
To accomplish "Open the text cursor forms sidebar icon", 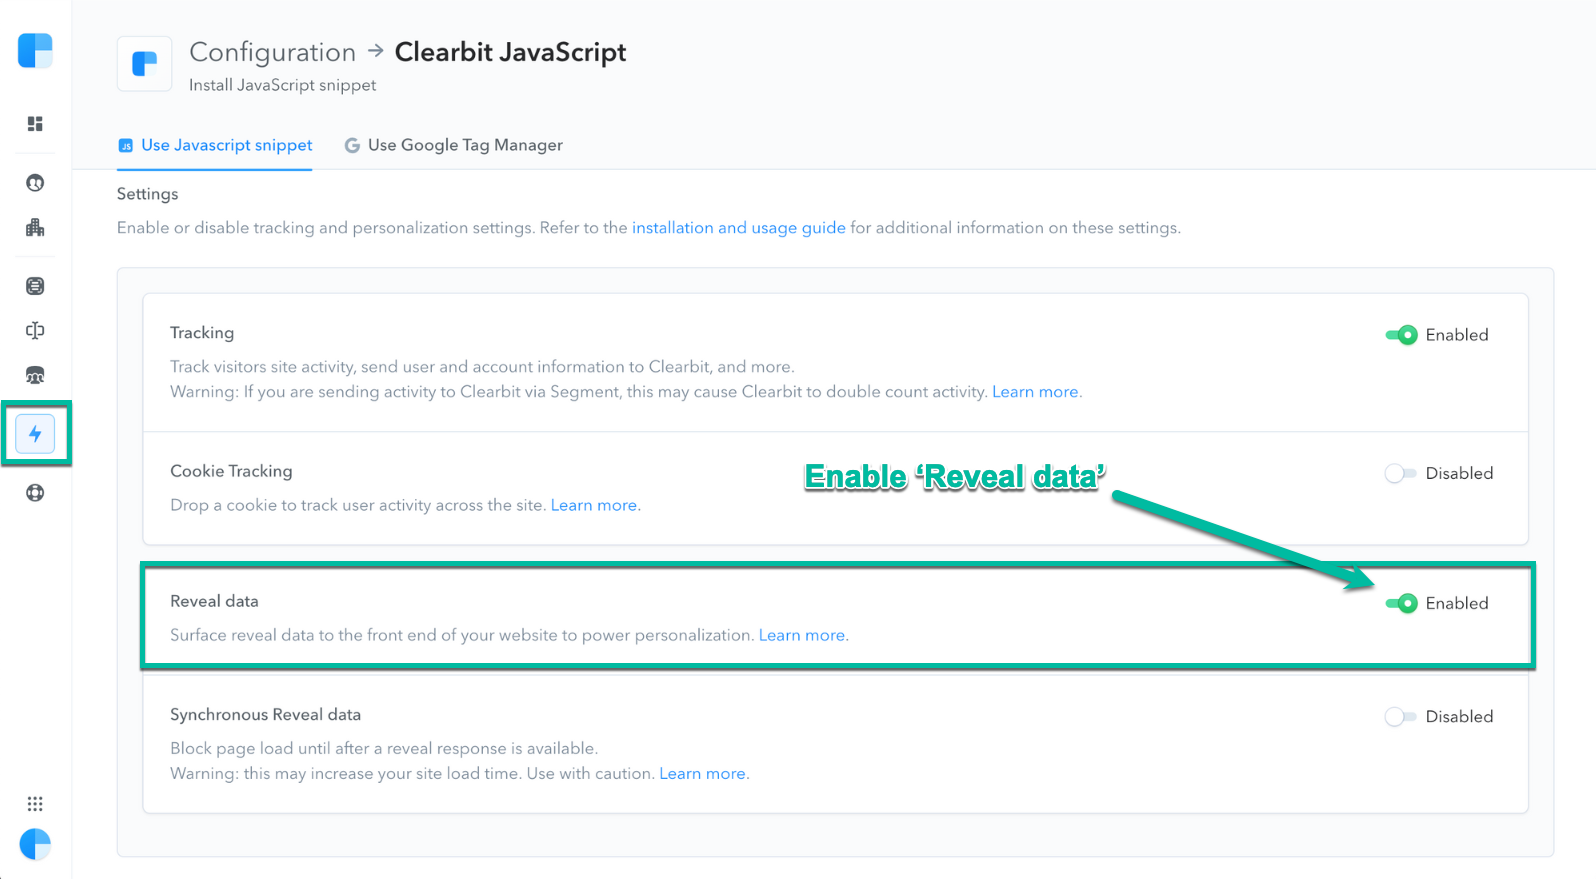I will click(35, 331).
